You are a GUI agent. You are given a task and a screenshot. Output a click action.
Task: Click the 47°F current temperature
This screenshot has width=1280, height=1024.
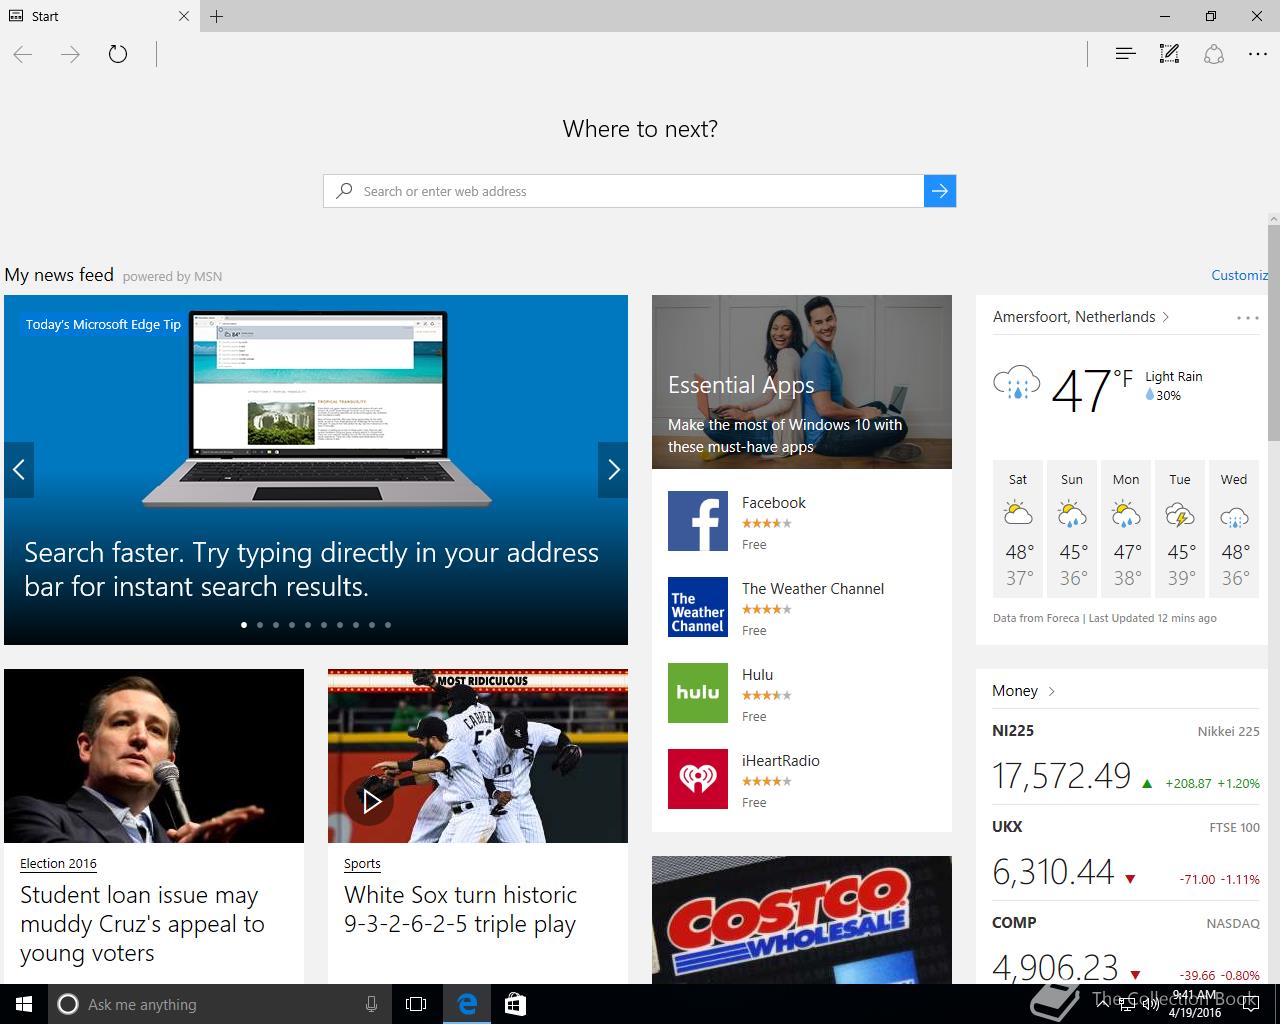click(x=1092, y=390)
